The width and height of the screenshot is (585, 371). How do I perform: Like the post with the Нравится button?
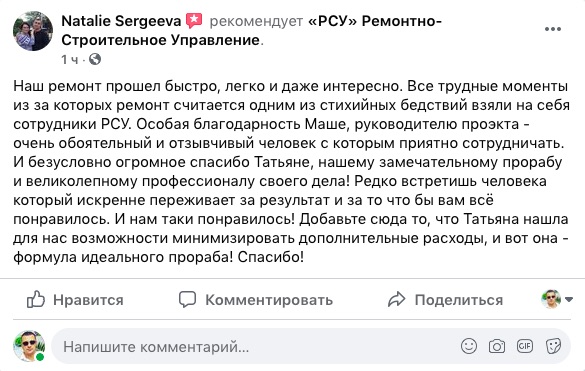(x=75, y=299)
